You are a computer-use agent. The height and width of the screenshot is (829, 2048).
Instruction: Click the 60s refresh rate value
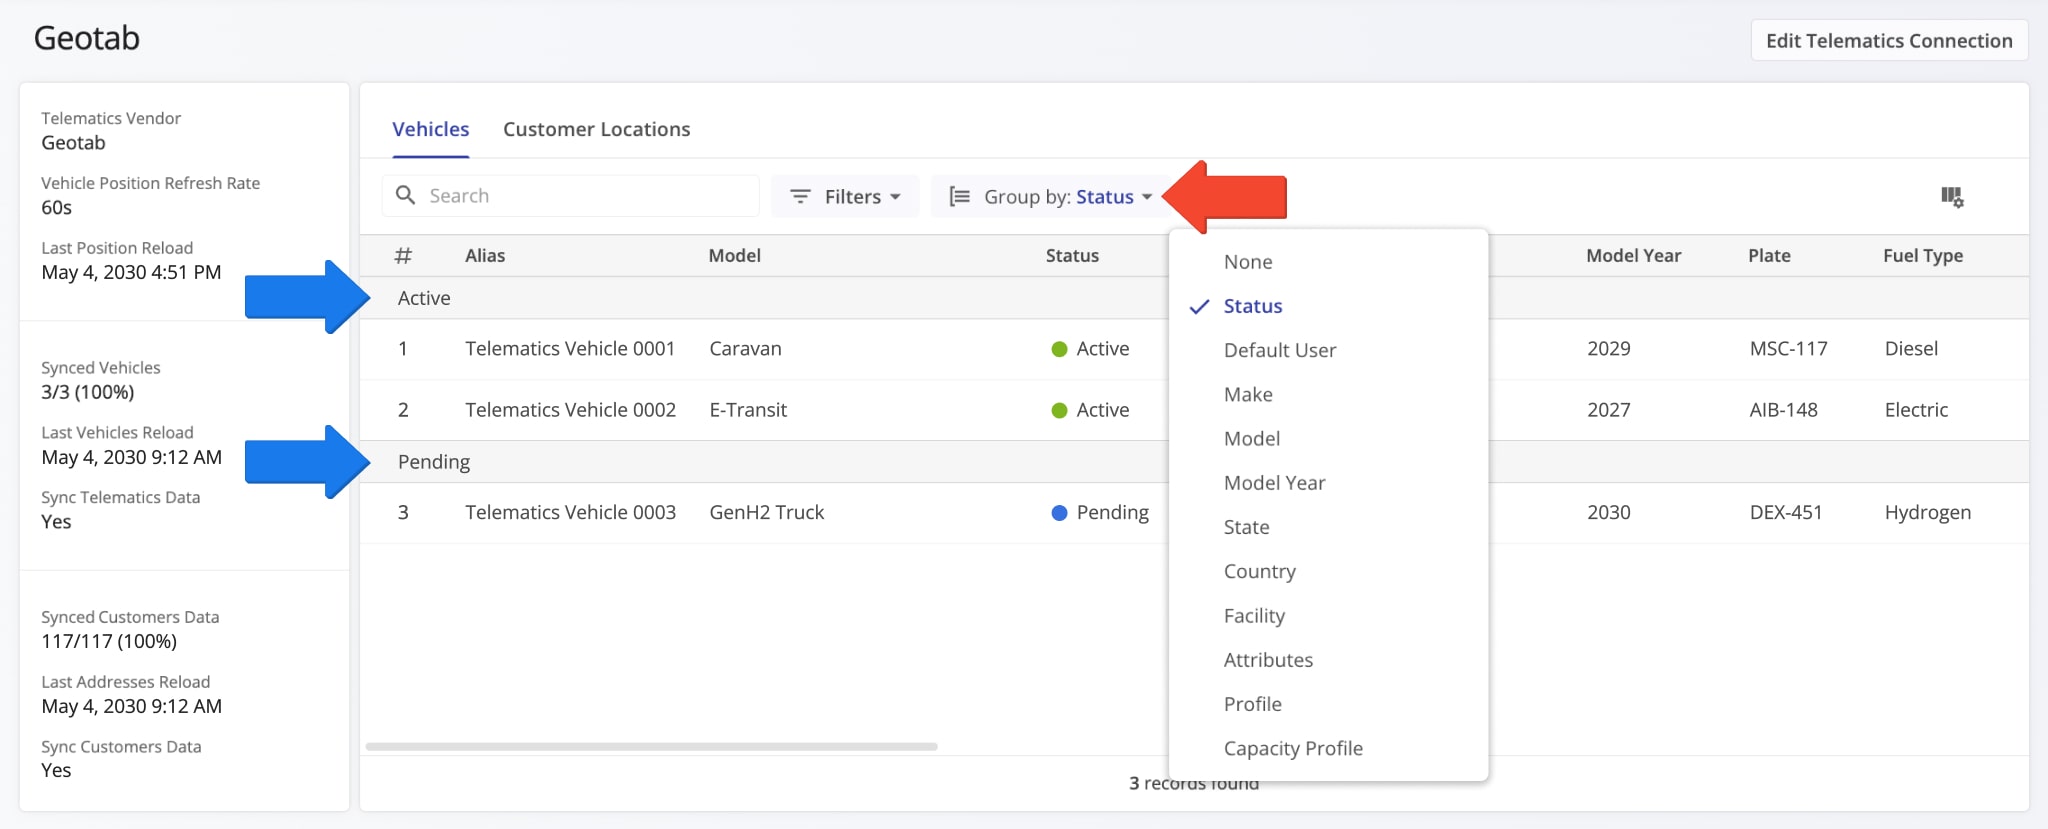56,208
